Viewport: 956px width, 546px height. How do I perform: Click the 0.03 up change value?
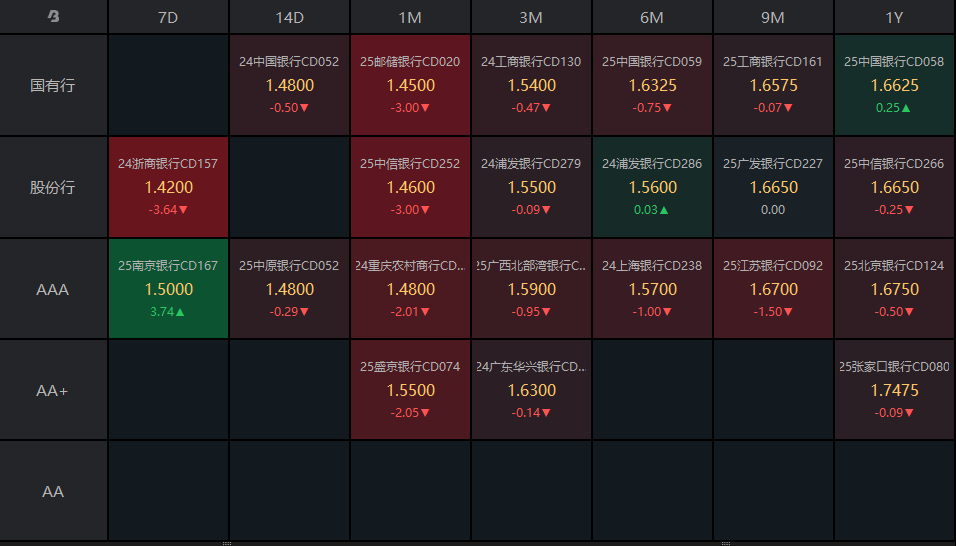point(651,210)
